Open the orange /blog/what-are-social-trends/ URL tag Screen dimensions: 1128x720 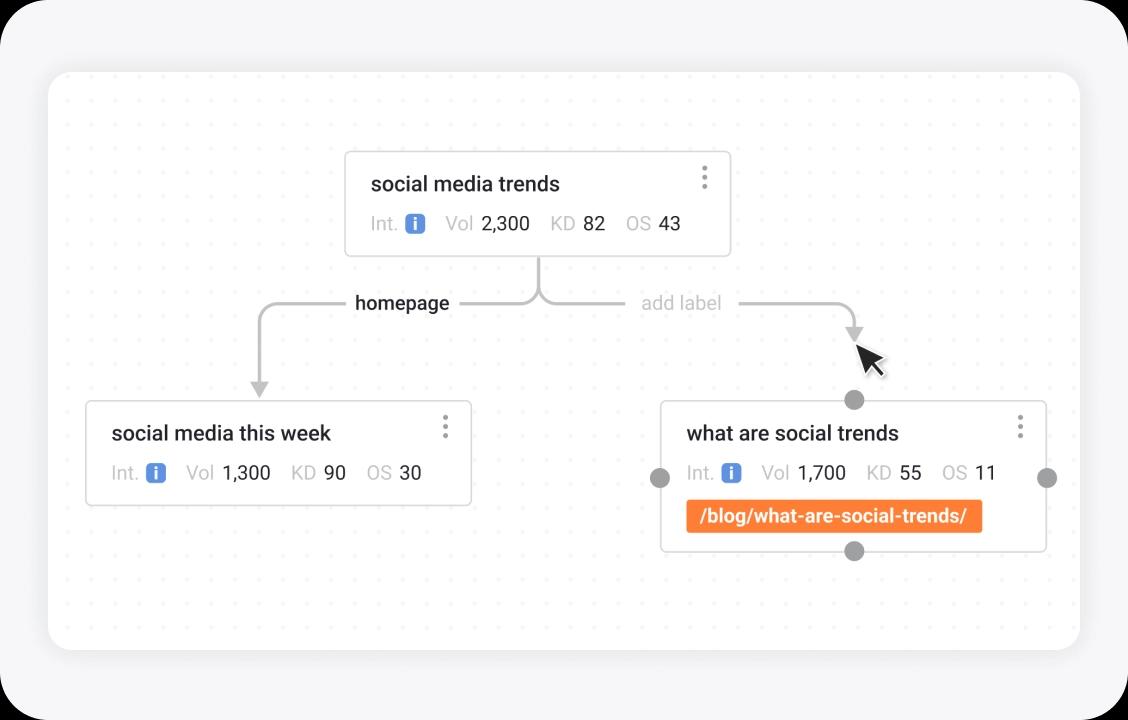(834, 516)
